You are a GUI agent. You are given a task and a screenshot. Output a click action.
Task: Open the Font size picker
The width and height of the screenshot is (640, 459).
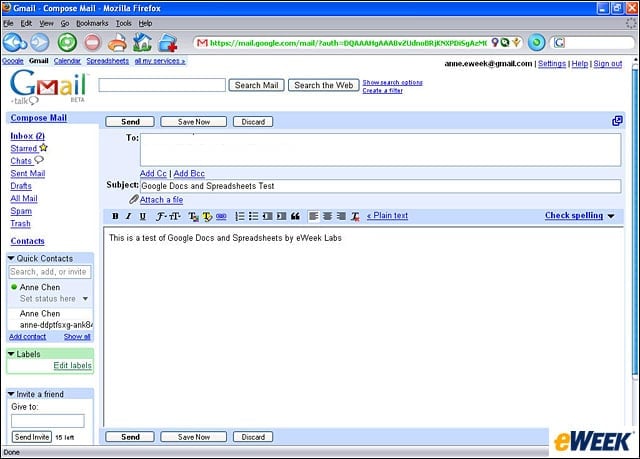(x=175, y=216)
